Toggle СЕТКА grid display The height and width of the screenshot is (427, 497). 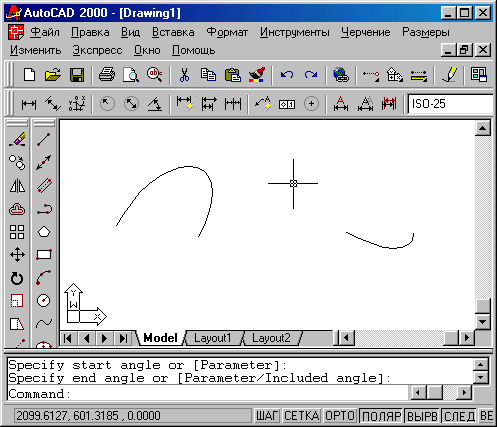coord(302,416)
